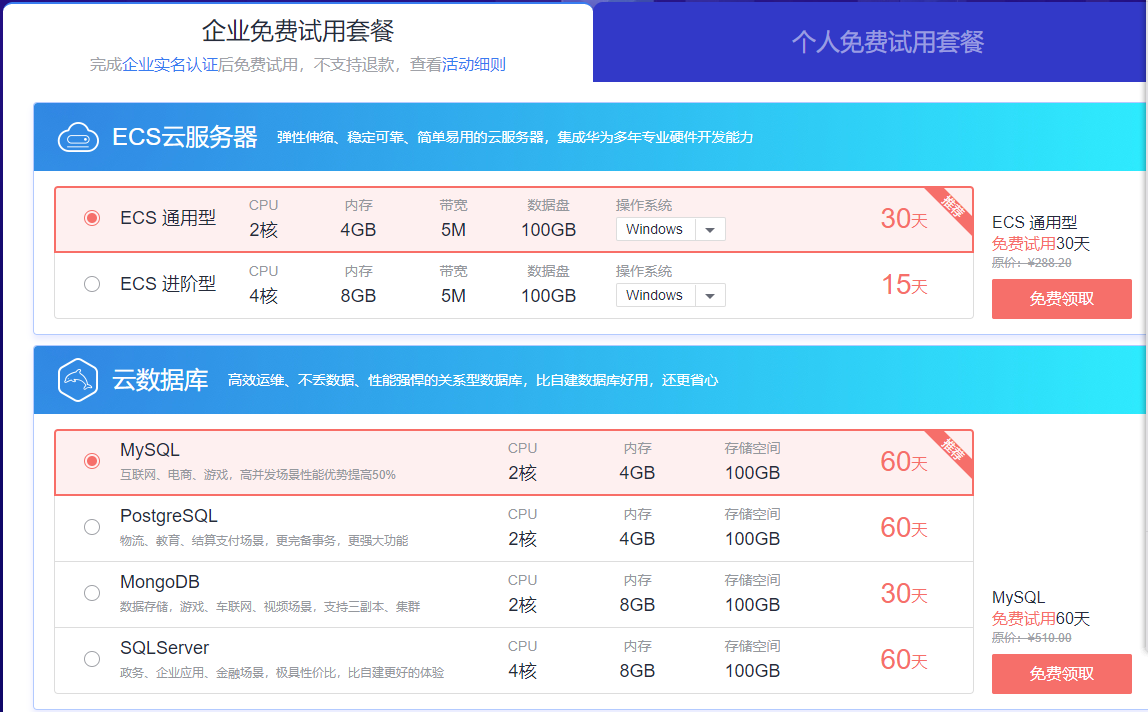Select the ECS 通用型 radio button
The image size is (1148, 712).
(x=92, y=218)
